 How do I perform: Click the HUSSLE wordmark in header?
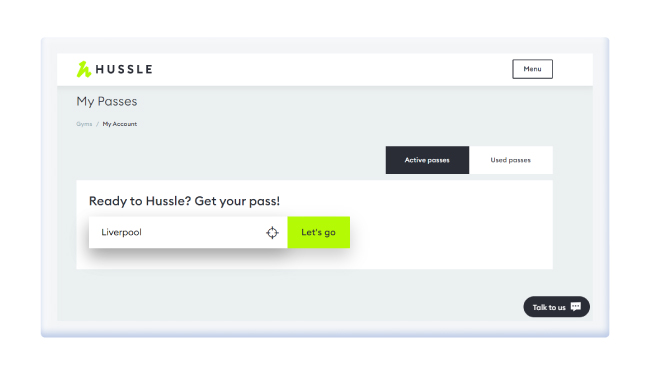coord(124,69)
